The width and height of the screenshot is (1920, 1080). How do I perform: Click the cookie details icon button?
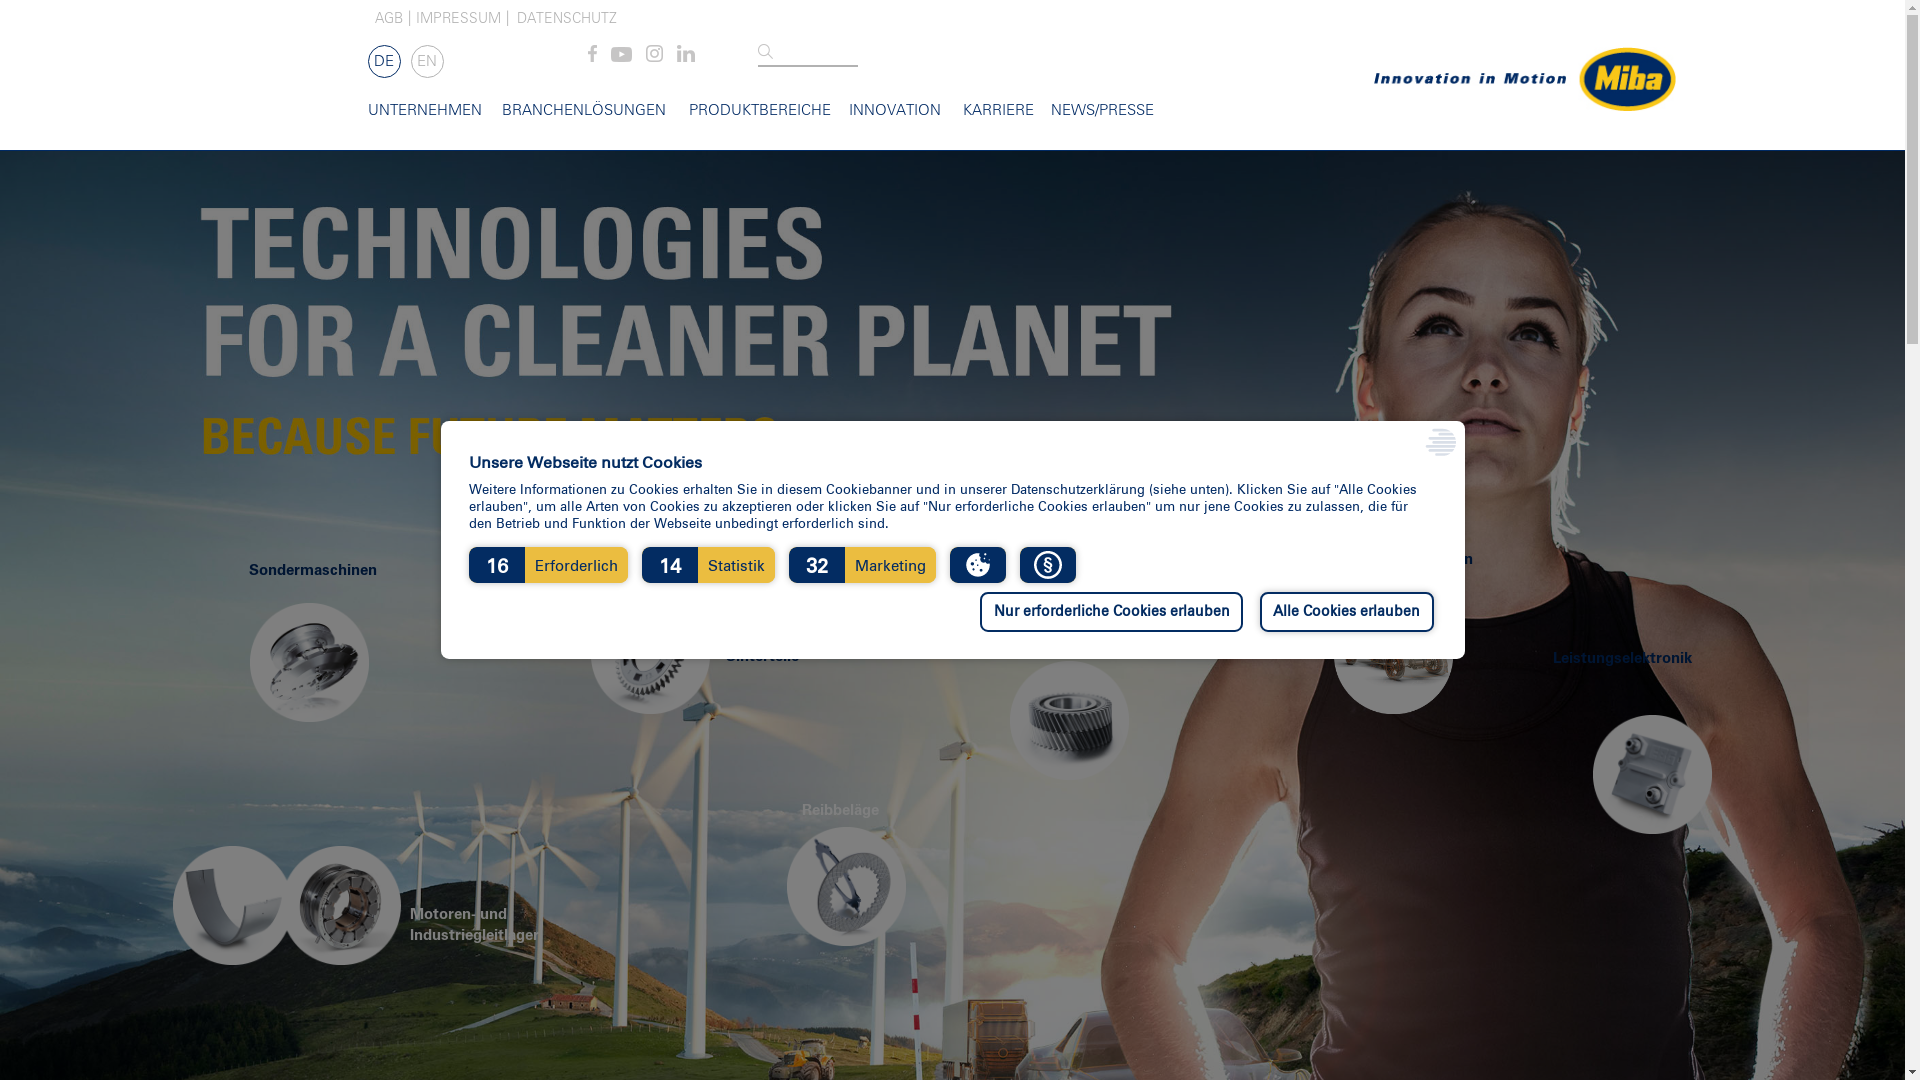977,565
